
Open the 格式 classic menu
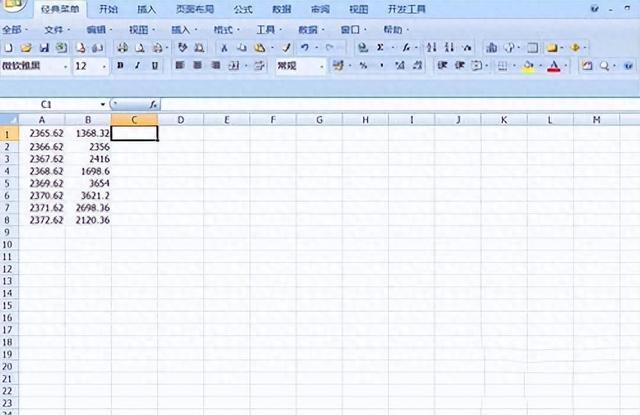pos(227,30)
